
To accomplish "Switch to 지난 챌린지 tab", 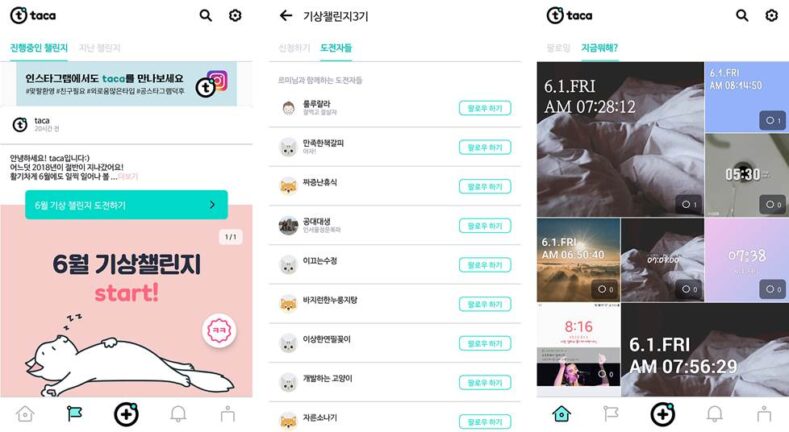I will (100, 48).
